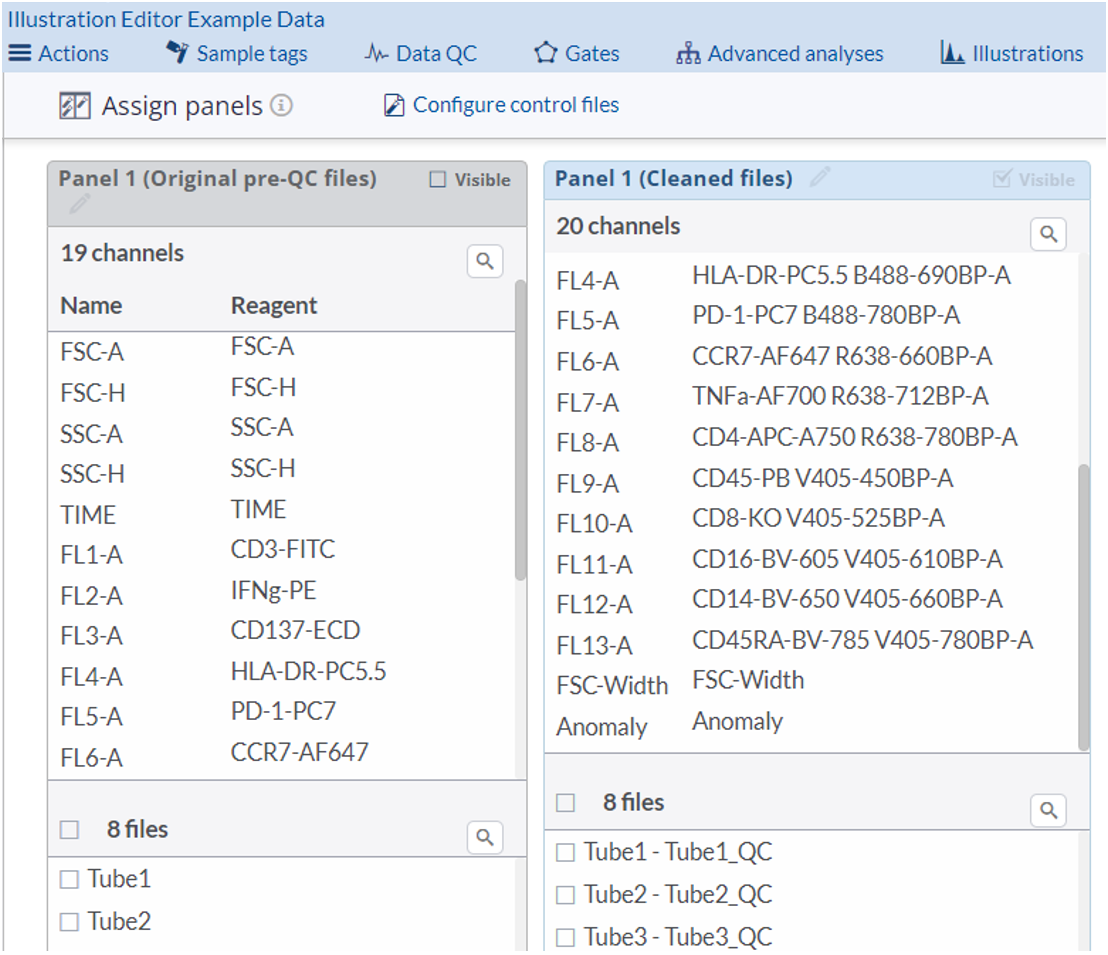The image size is (1108, 955).
Task: Toggle Visible checkbox on Cleaned files panel
Action: (1002, 179)
